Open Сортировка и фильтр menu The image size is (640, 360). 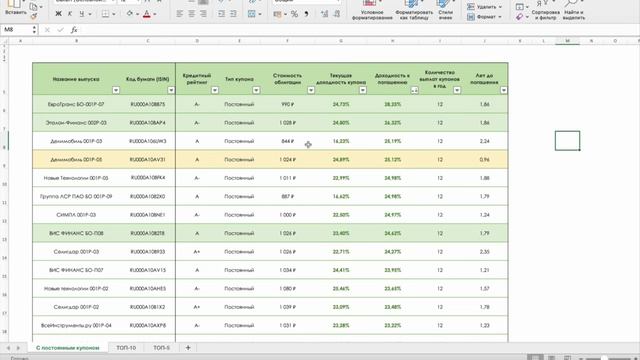(x=545, y=10)
